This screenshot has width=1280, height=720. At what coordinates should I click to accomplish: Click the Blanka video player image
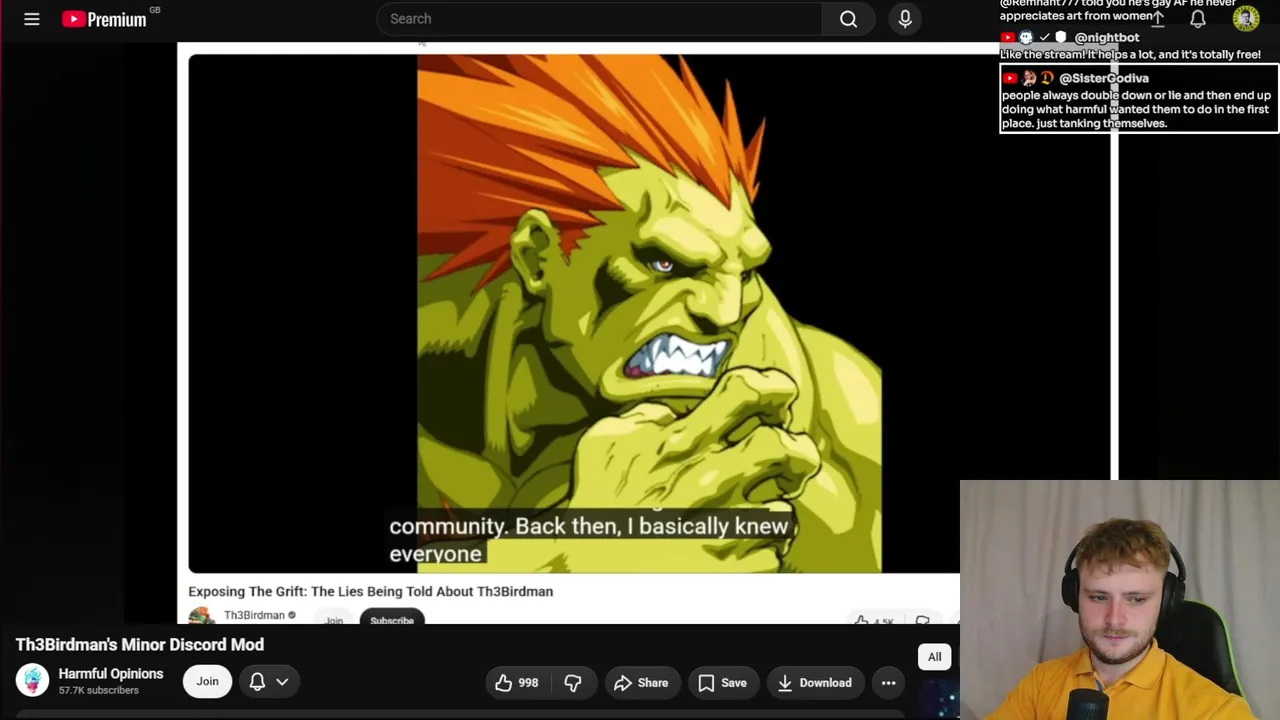coord(649,314)
